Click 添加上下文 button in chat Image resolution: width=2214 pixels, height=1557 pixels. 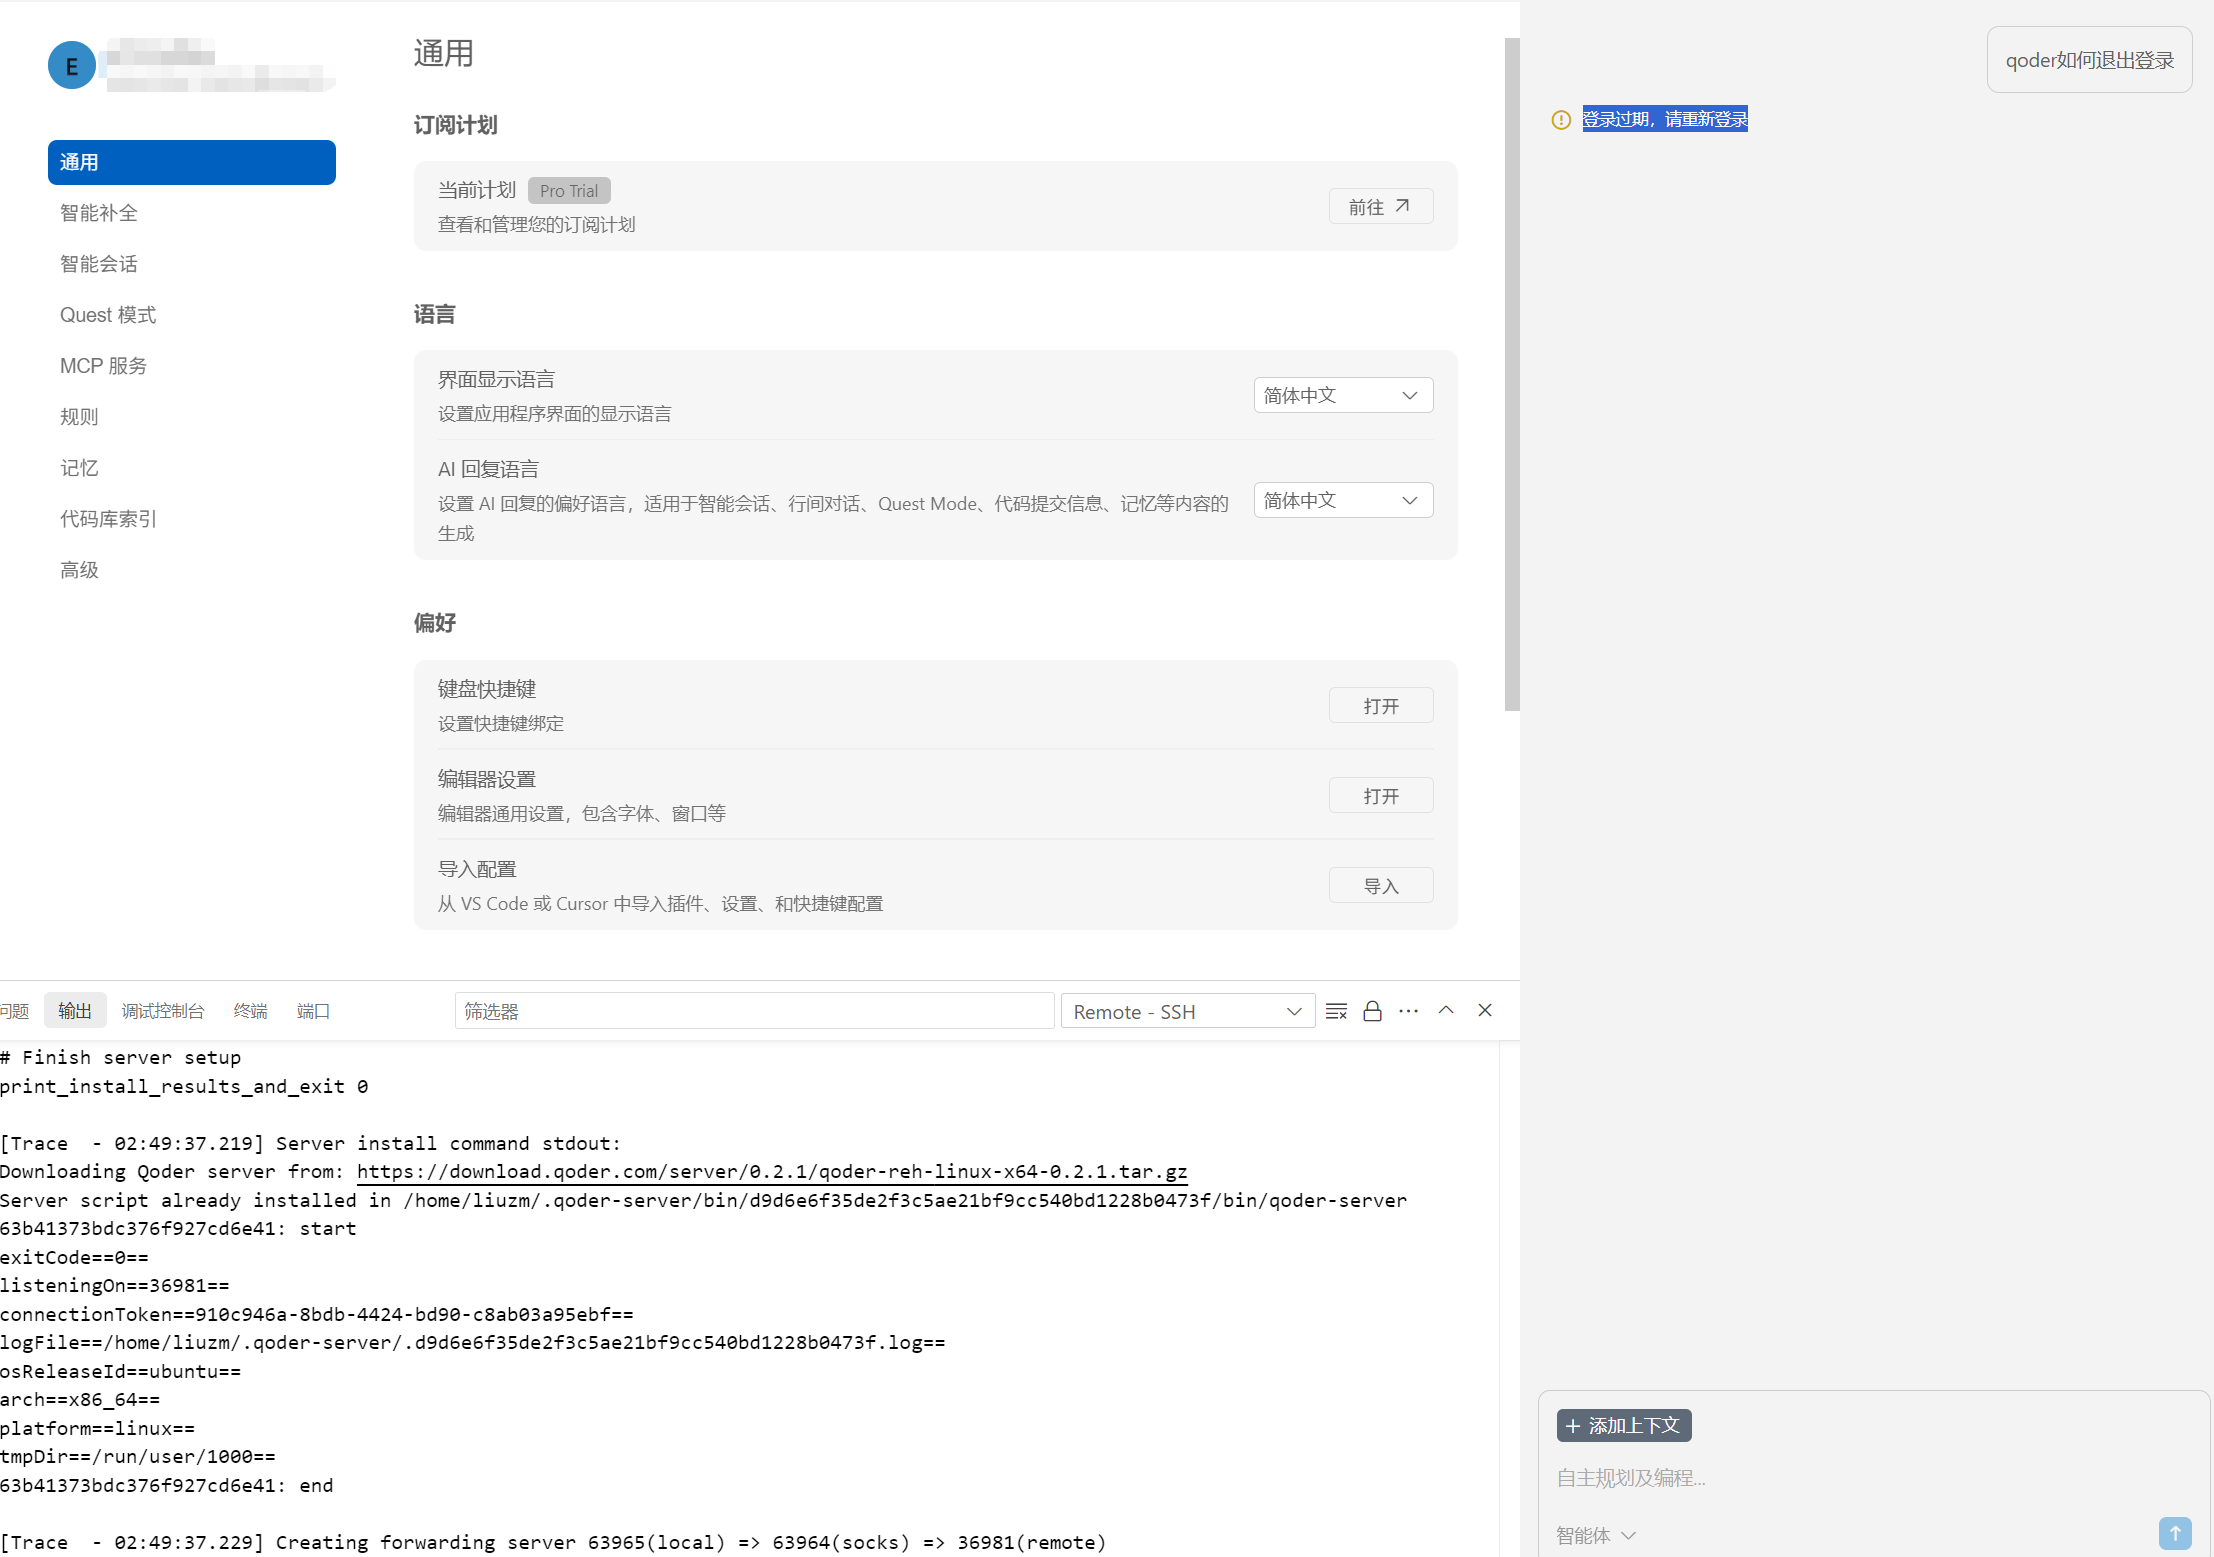[x=1623, y=1425]
